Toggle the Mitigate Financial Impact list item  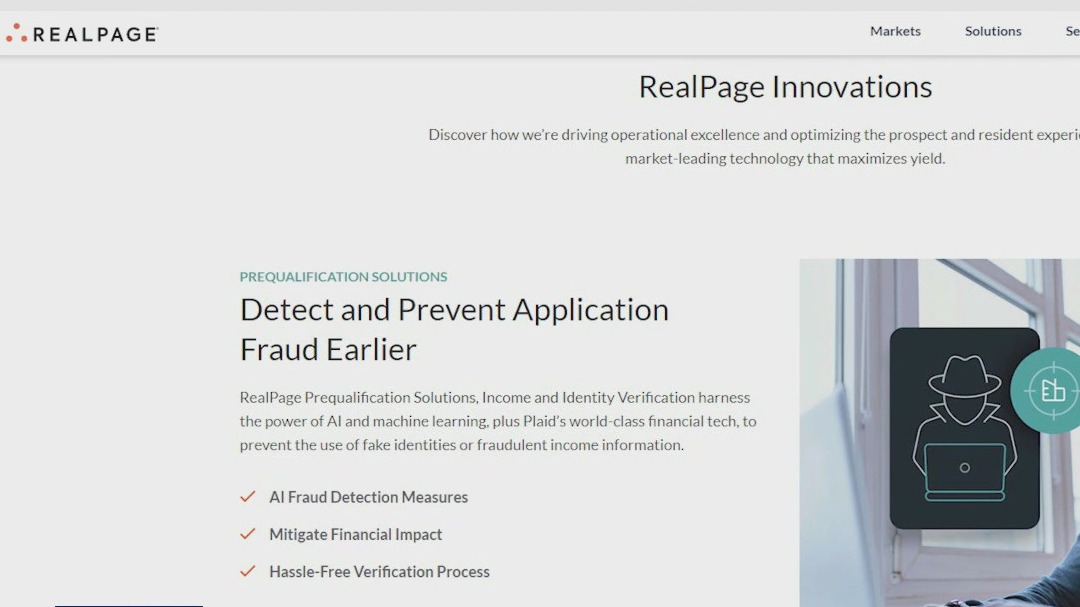coord(355,533)
